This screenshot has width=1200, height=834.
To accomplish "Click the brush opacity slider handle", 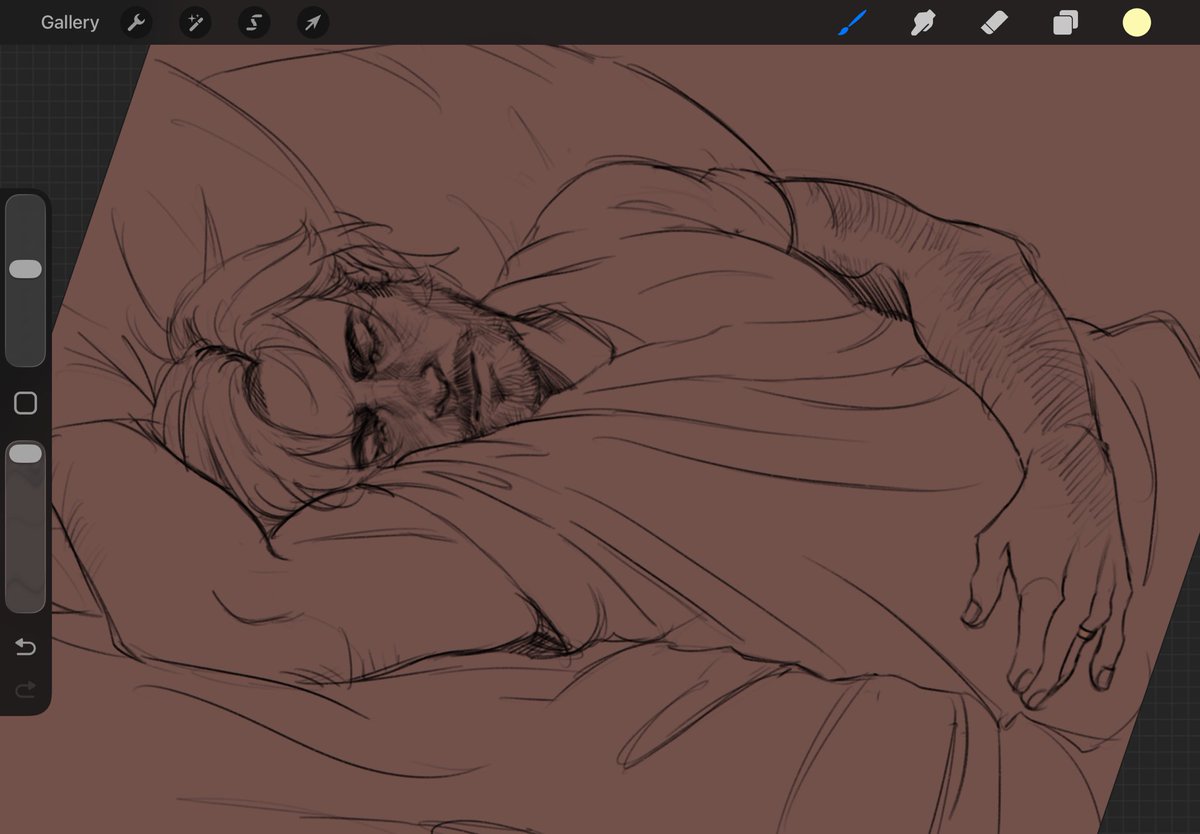I will point(25,454).
